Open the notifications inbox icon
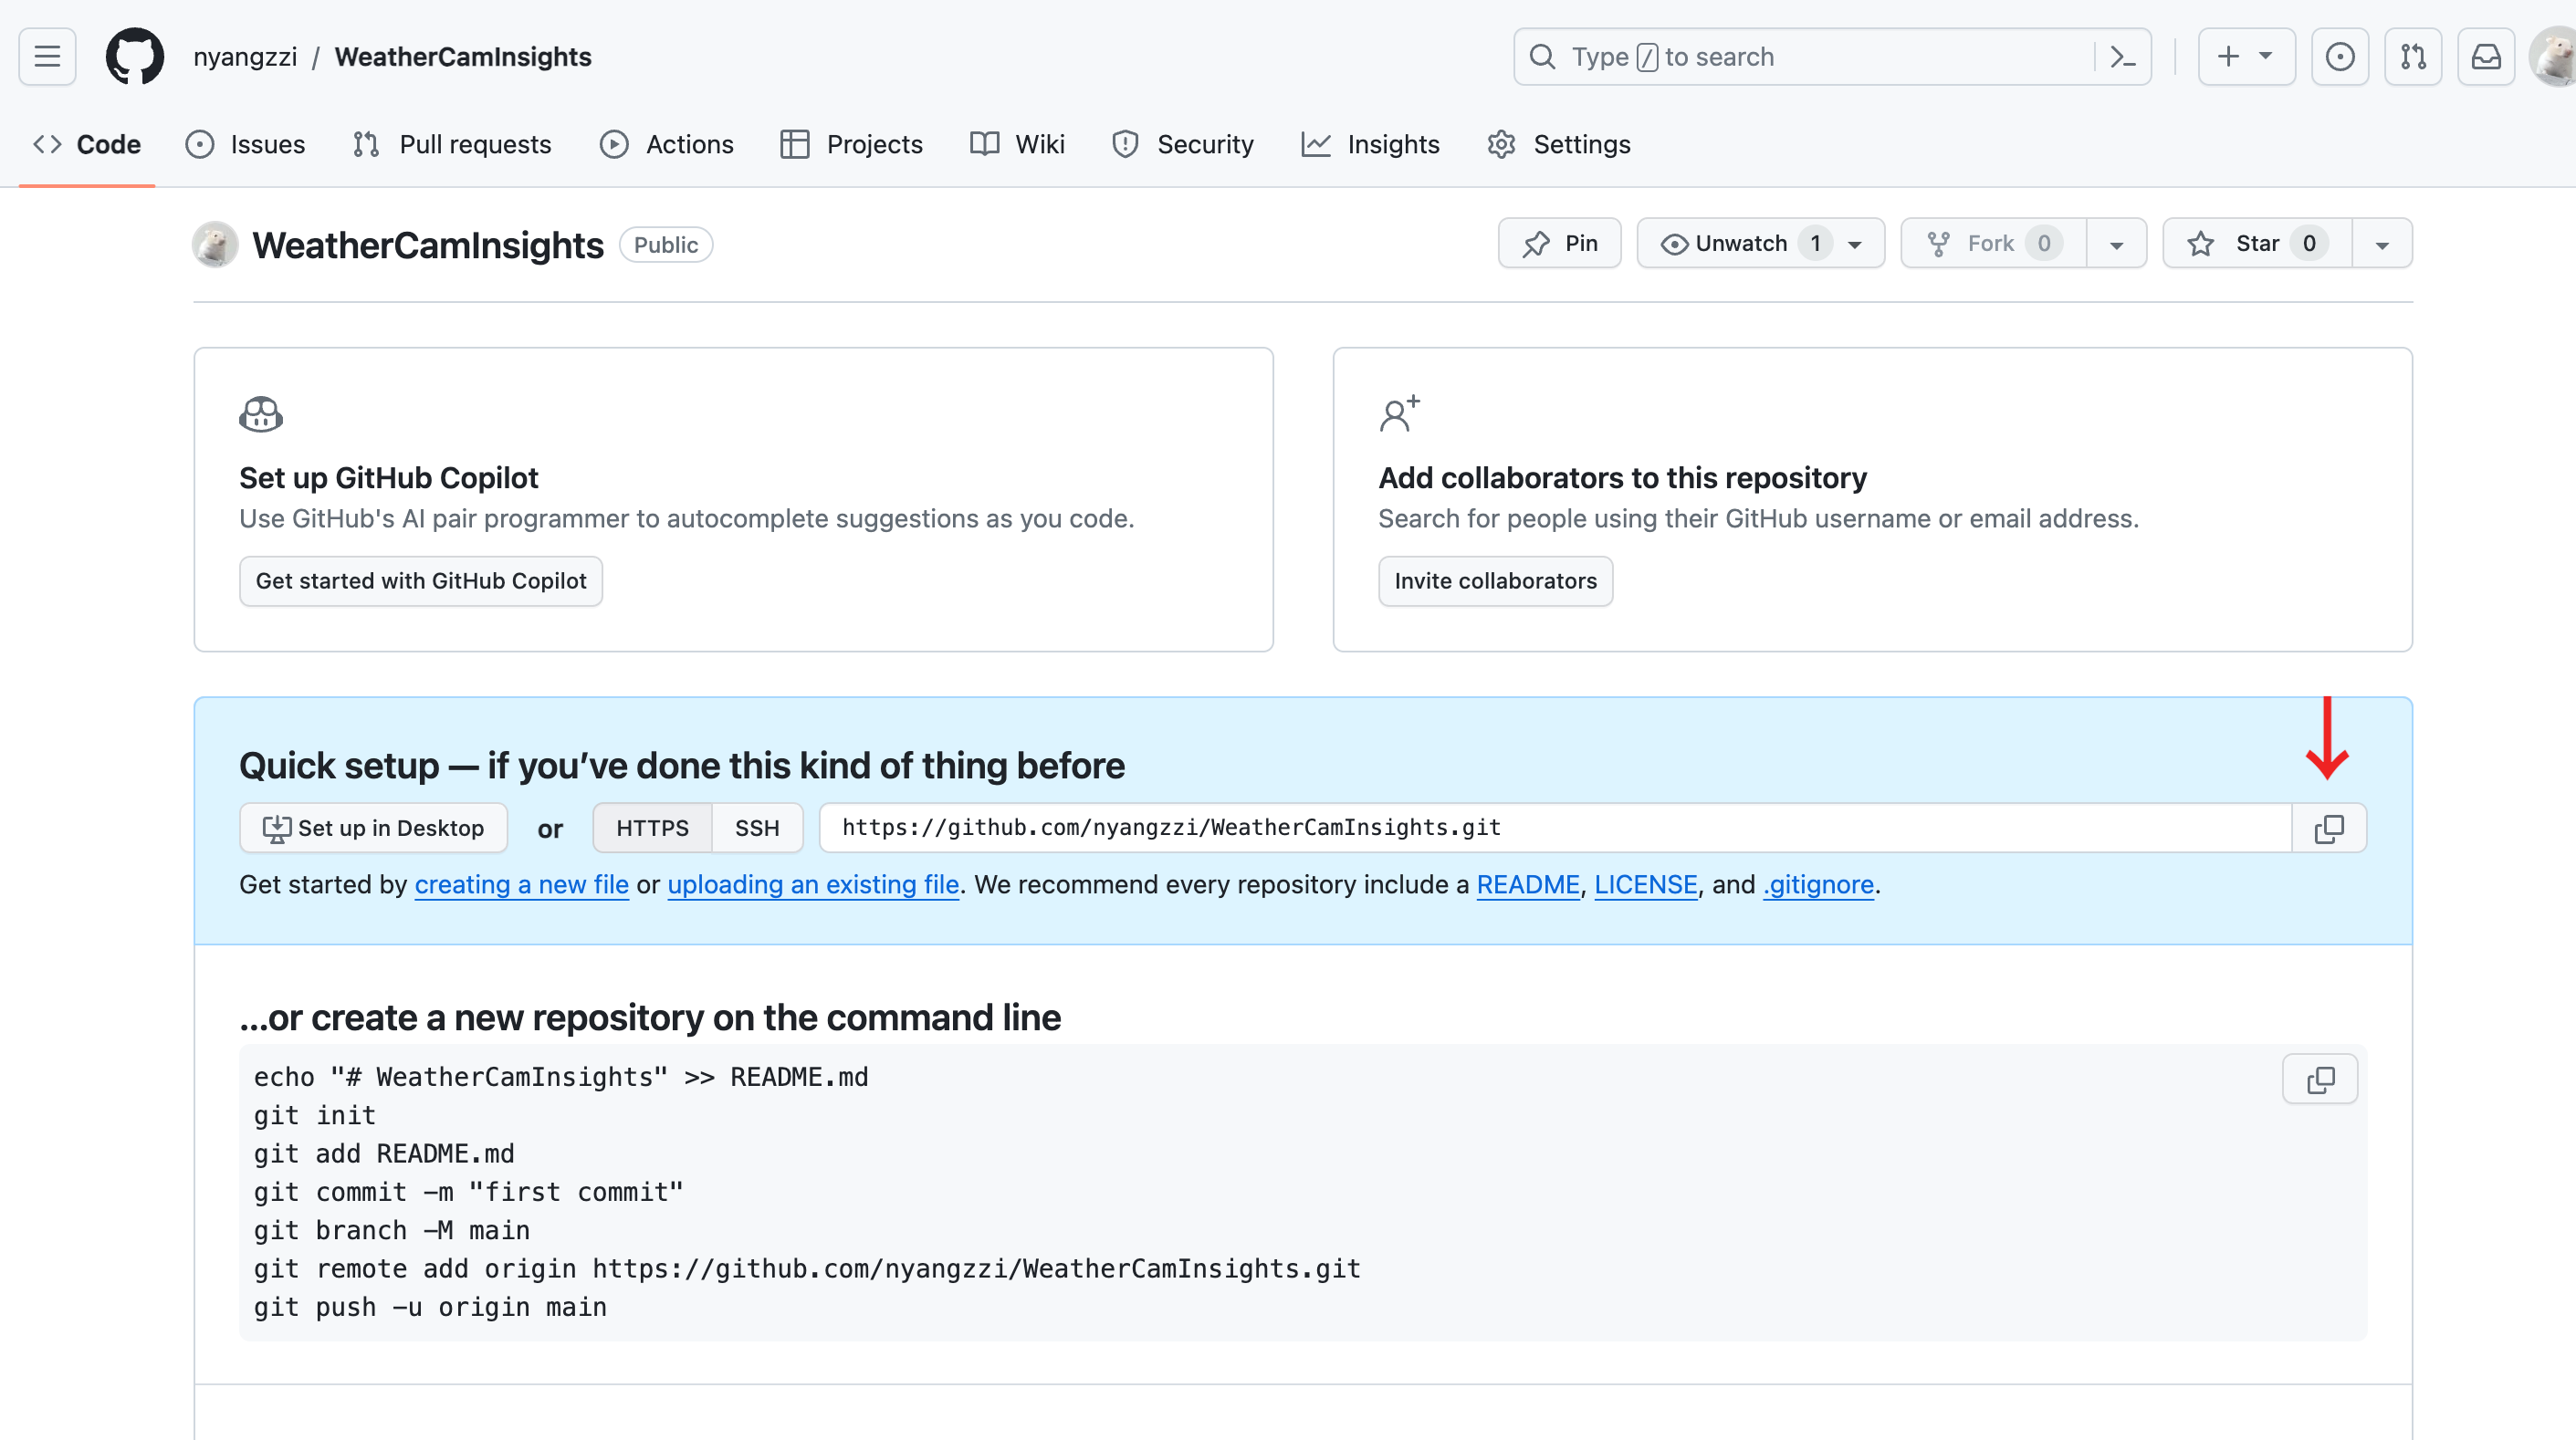Viewport: 2576px width, 1440px height. pos(2486,57)
